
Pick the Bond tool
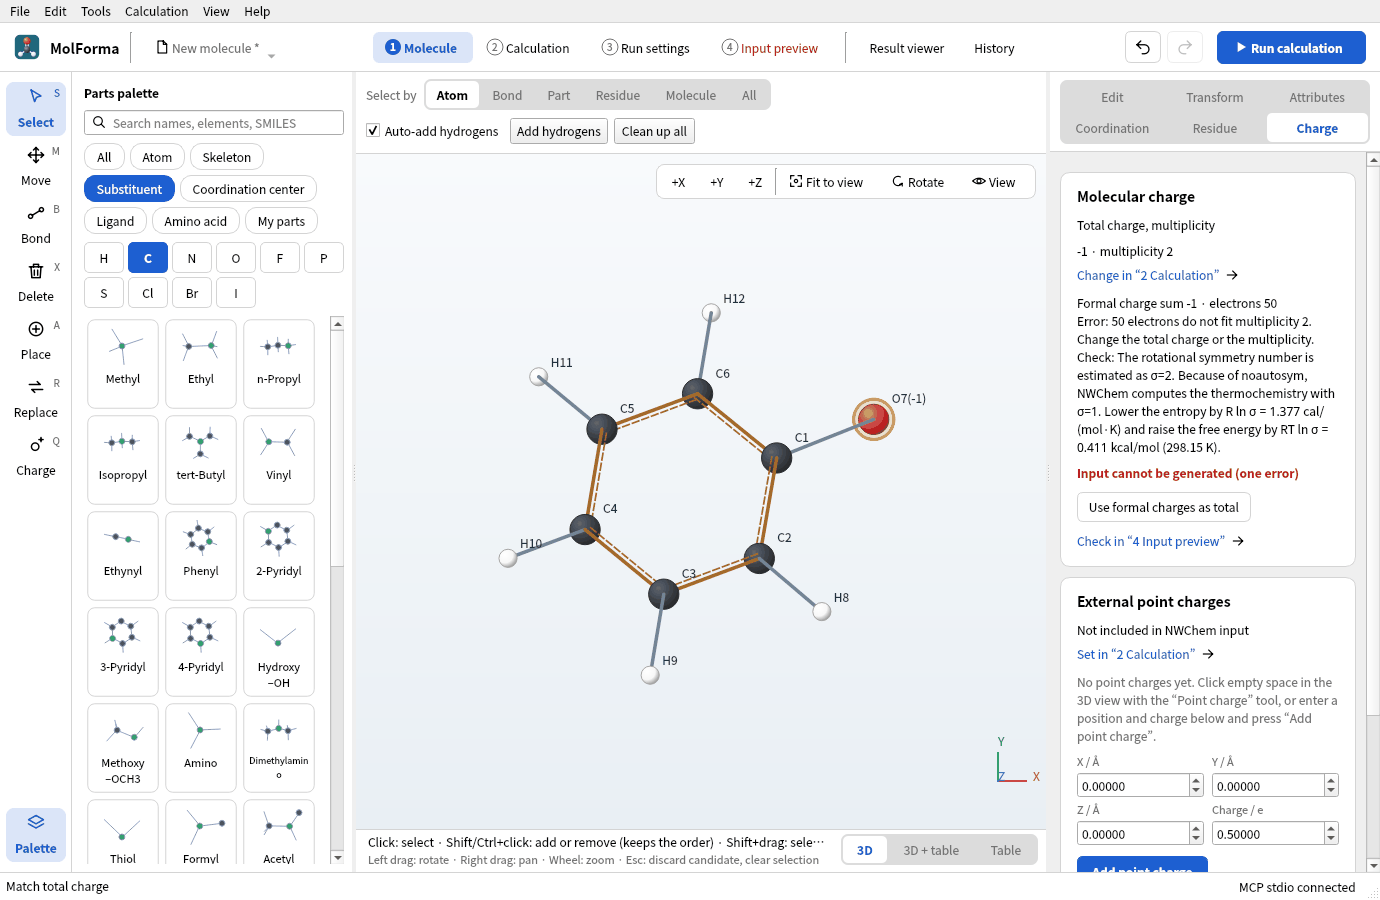click(x=36, y=224)
